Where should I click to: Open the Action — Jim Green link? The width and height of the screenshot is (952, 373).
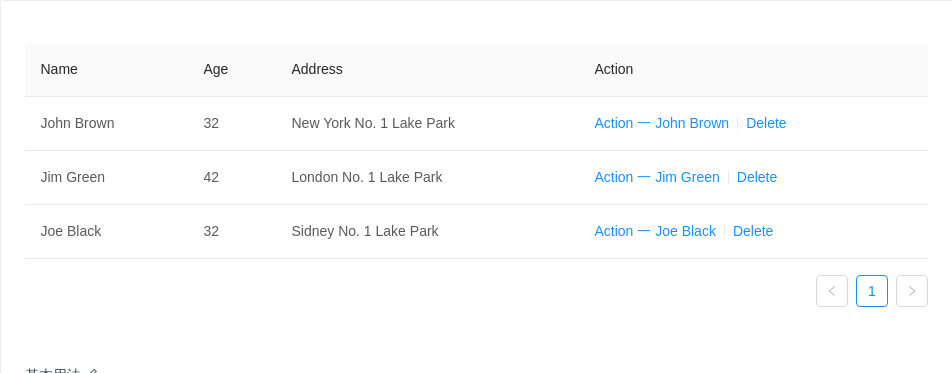click(657, 177)
